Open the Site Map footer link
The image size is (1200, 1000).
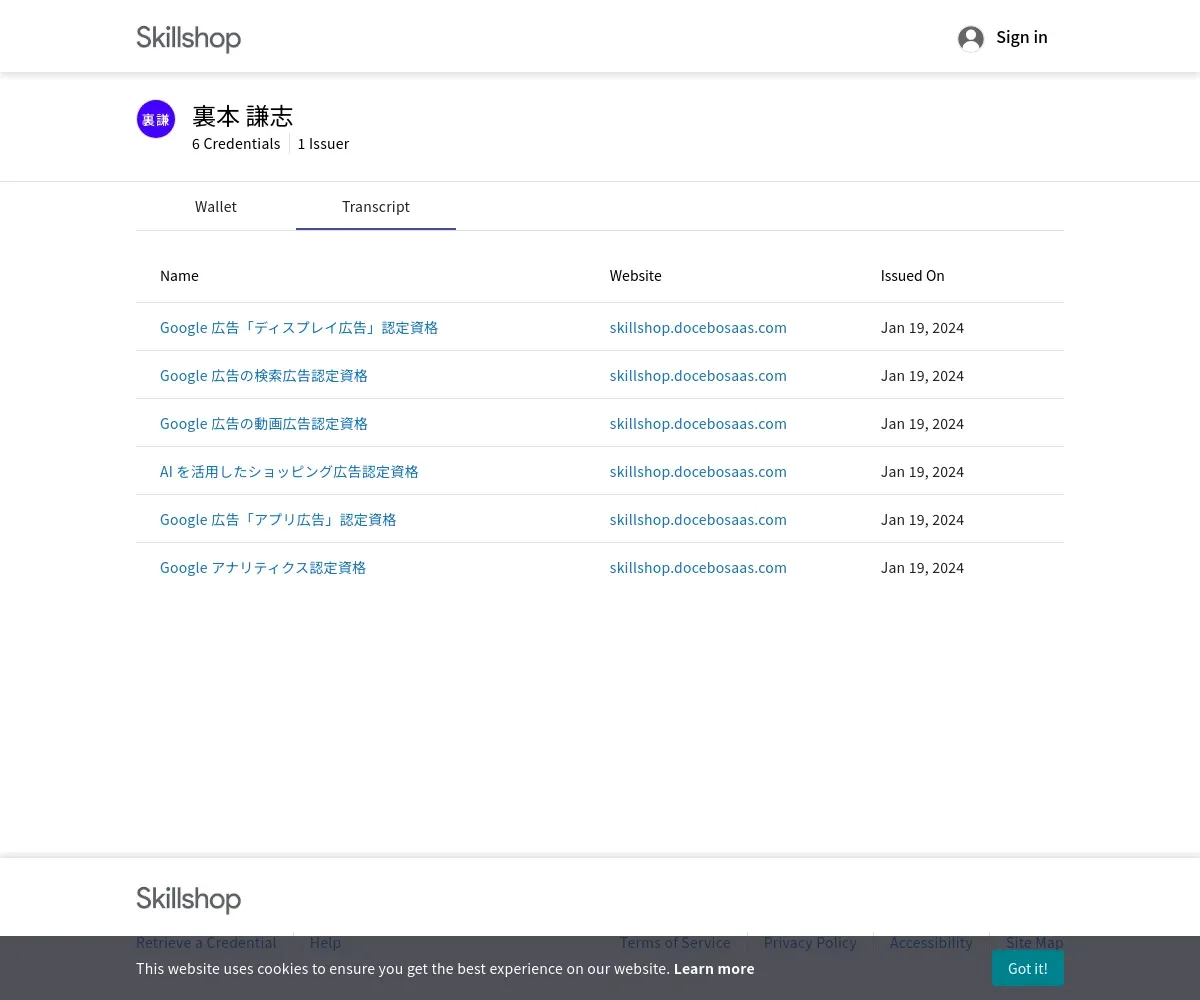(1035, 942)
